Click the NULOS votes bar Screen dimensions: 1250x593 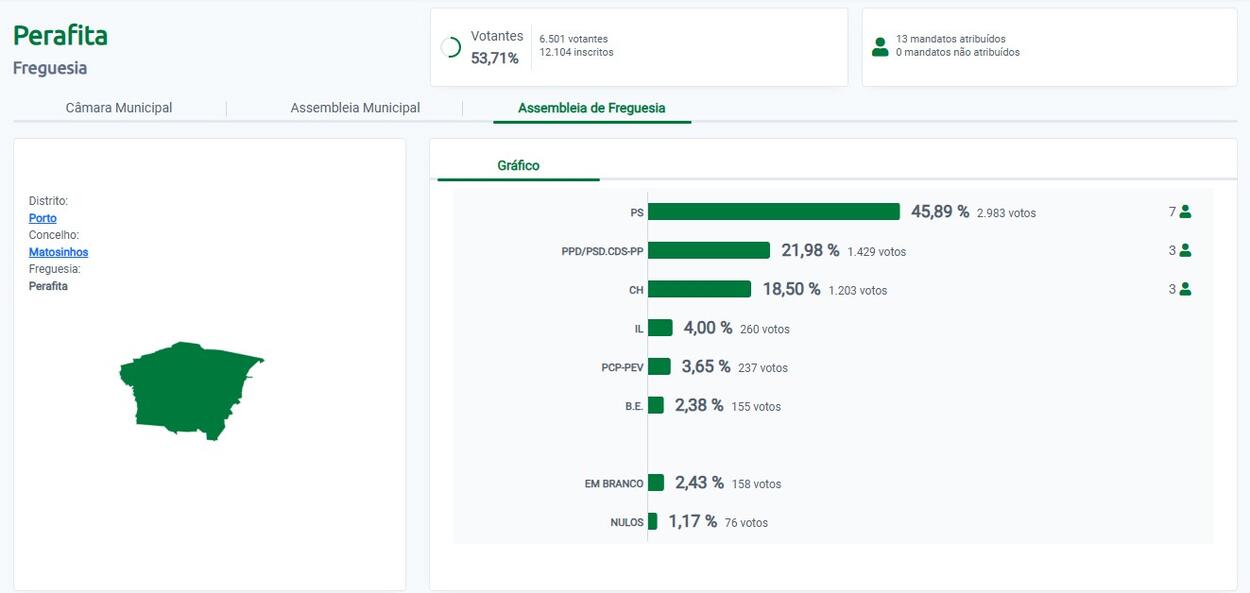click(653, 521)
